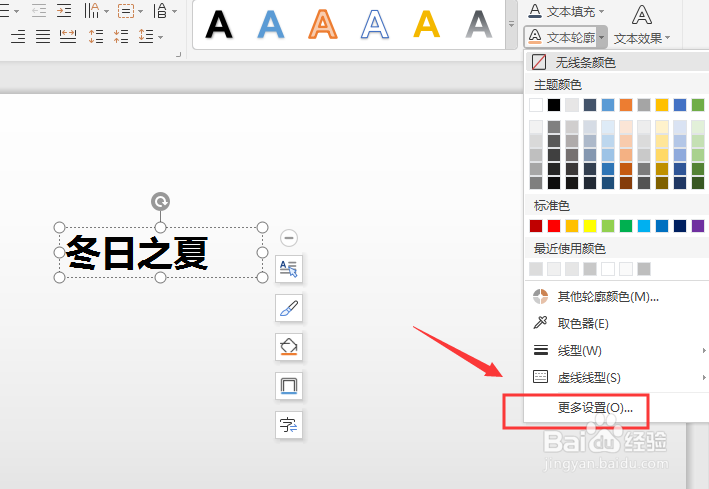Image resolution: width=709 pixels, height=489 pixels.
Task: Select 无线条颜色 no line color
Action: pyautogui.click(x=617, y=62)
